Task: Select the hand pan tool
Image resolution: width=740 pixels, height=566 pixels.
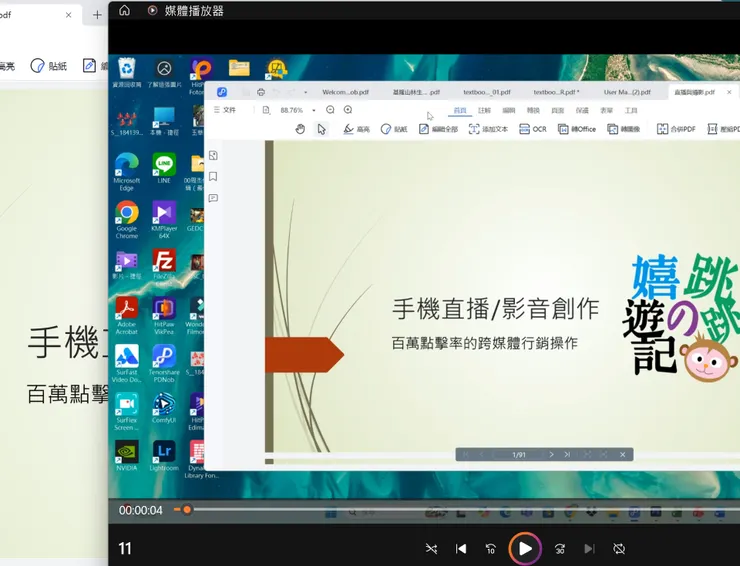Action: (x=300, y=129)
